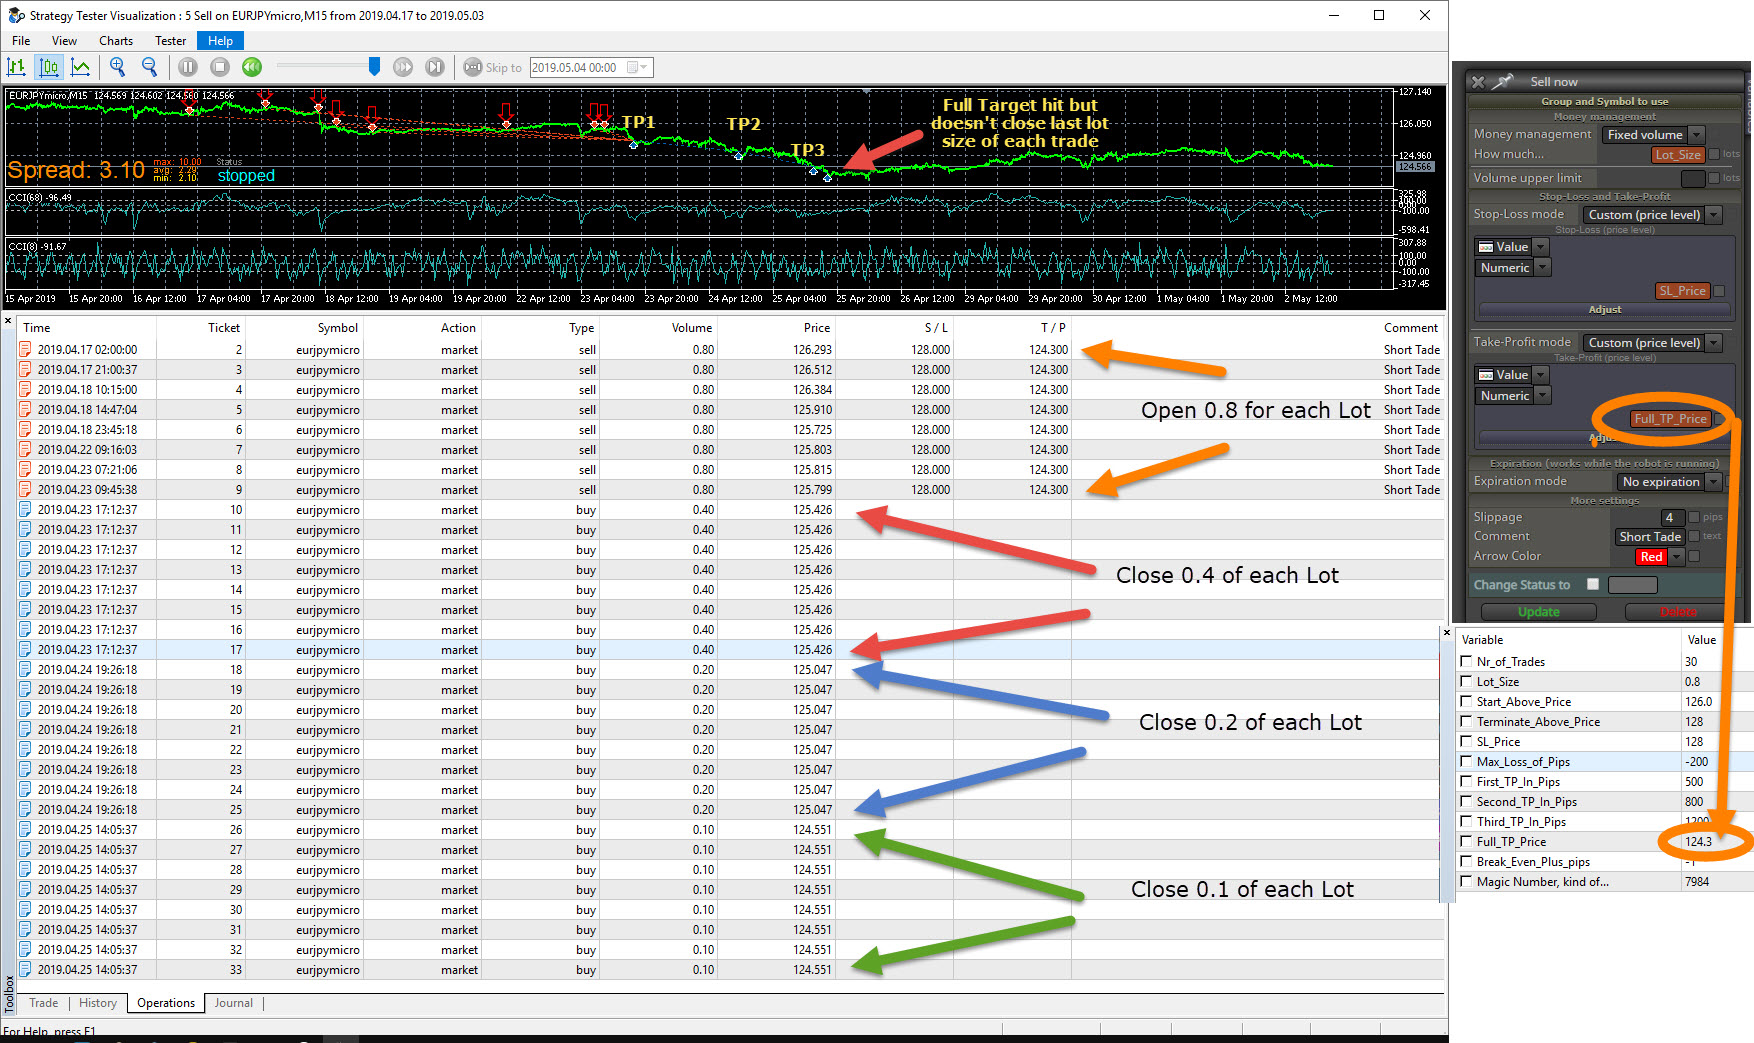
Task: Switch to the Trade tab
Action: point(44,1003)
